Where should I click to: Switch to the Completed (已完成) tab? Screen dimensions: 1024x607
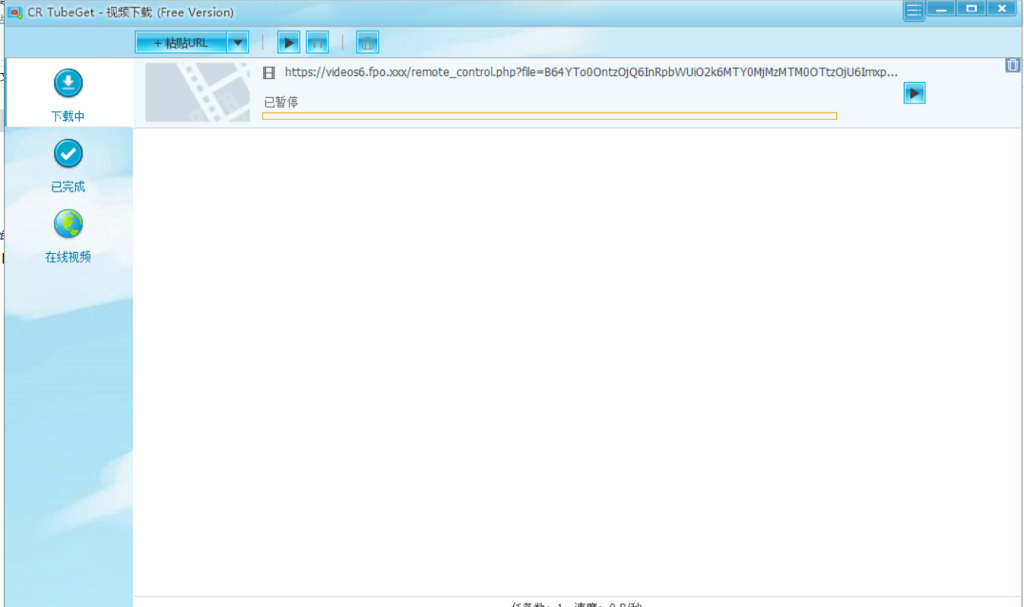click(68, 165)
